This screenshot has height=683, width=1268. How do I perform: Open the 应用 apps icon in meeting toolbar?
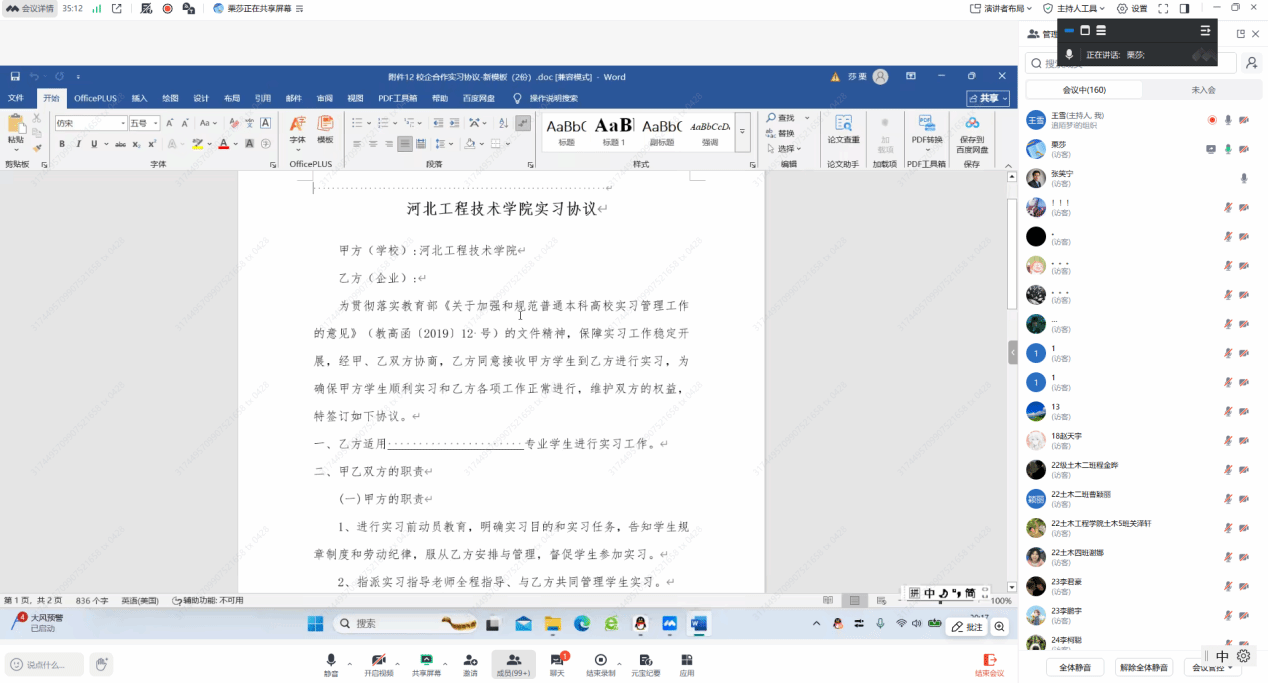click(x=687, y=660)
